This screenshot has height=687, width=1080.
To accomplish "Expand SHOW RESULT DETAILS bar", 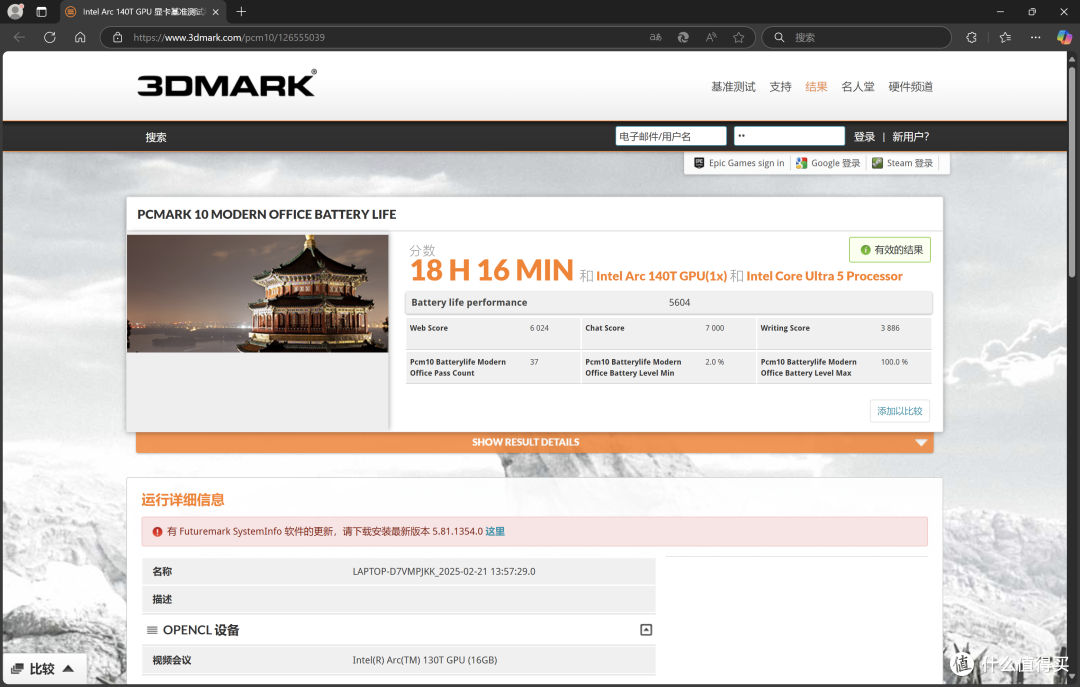I will 534,442.
